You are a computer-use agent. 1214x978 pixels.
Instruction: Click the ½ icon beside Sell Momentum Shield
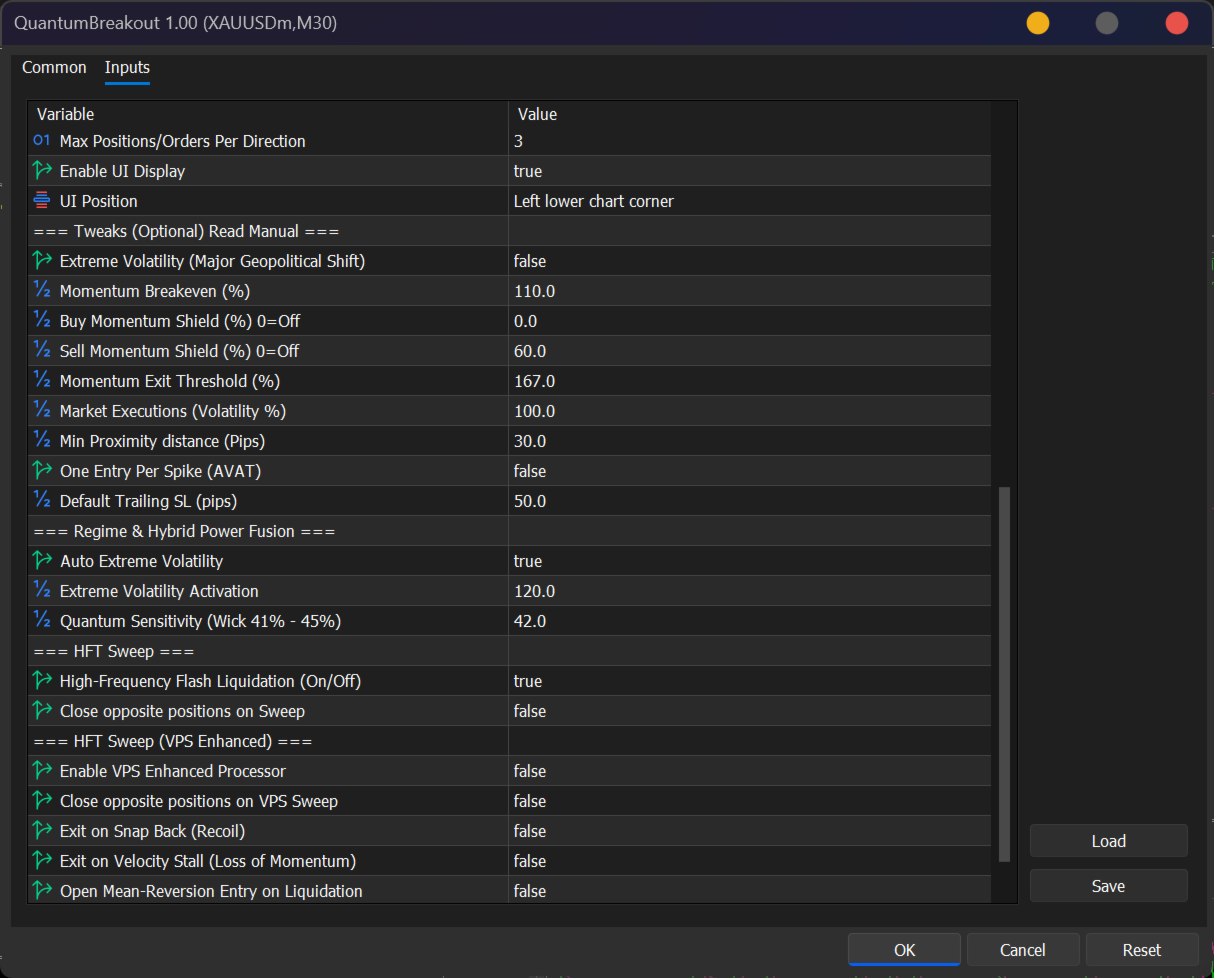click(42, 351)
